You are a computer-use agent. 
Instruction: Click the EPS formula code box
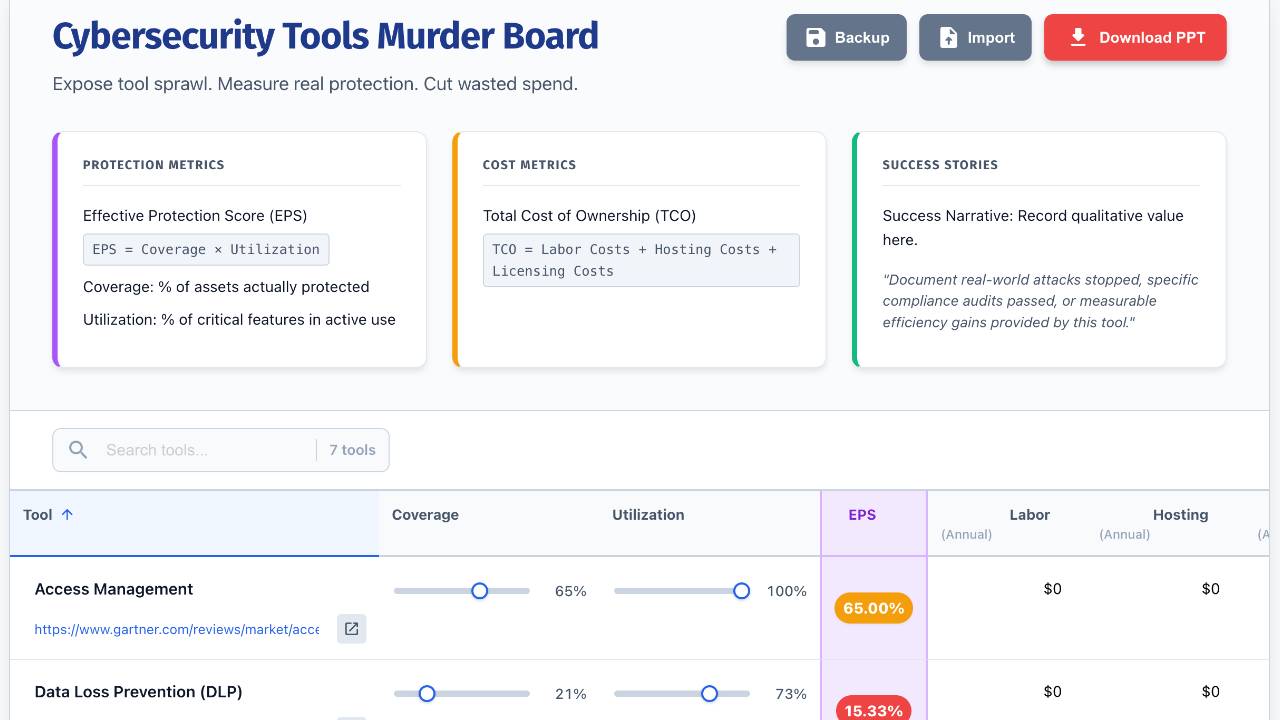tap(206, 250)
